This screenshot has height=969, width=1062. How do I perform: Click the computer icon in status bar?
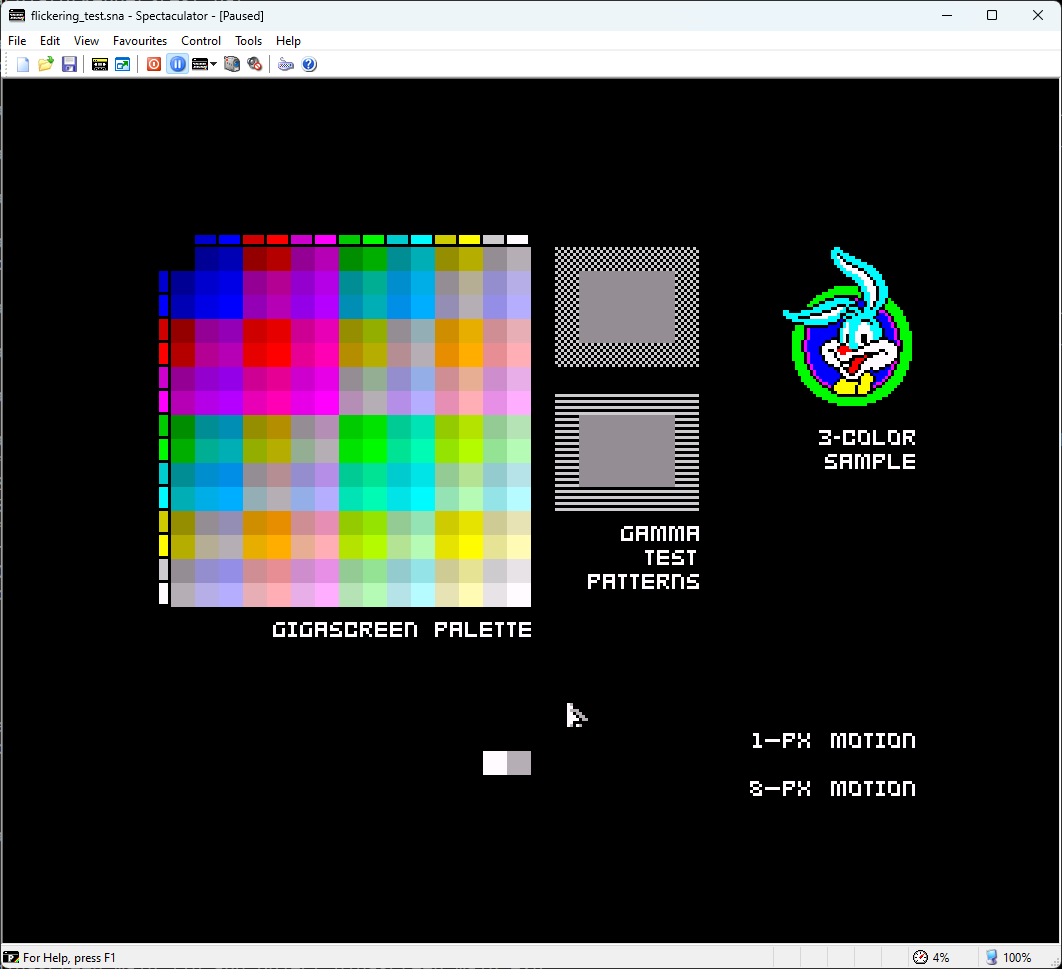[992, 957]
